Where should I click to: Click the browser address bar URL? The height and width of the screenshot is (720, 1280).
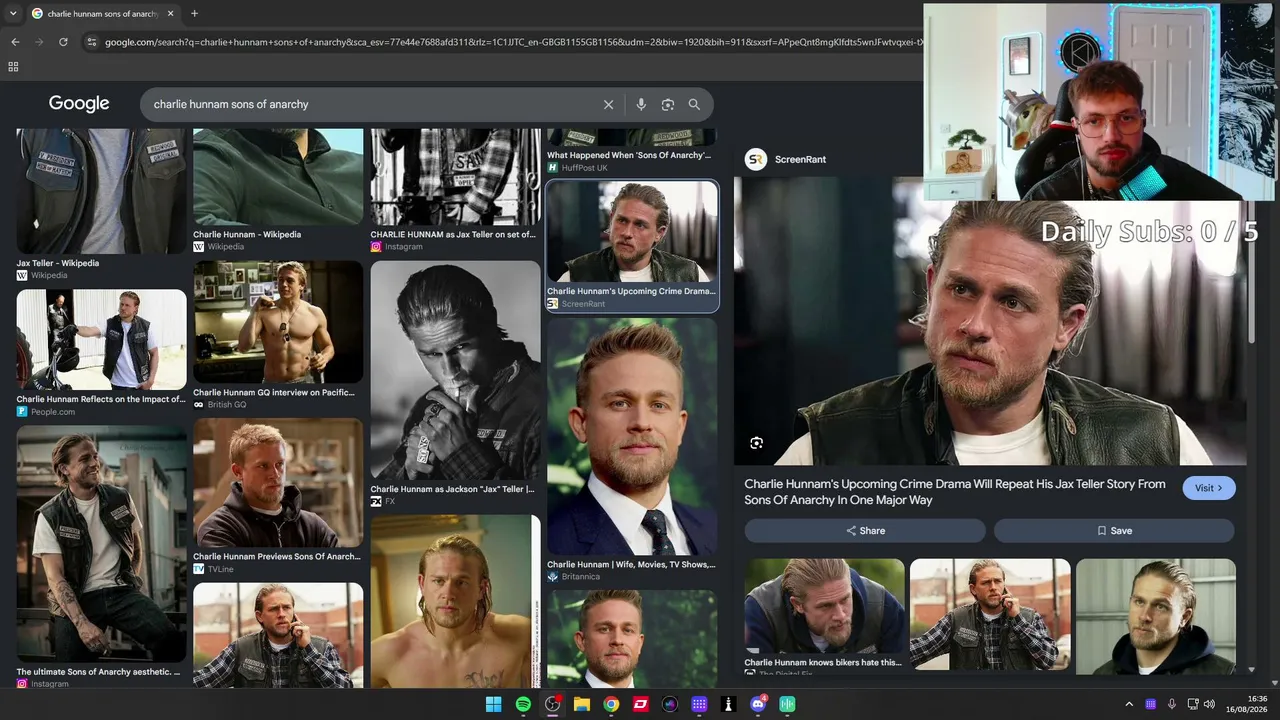[512, 42]
